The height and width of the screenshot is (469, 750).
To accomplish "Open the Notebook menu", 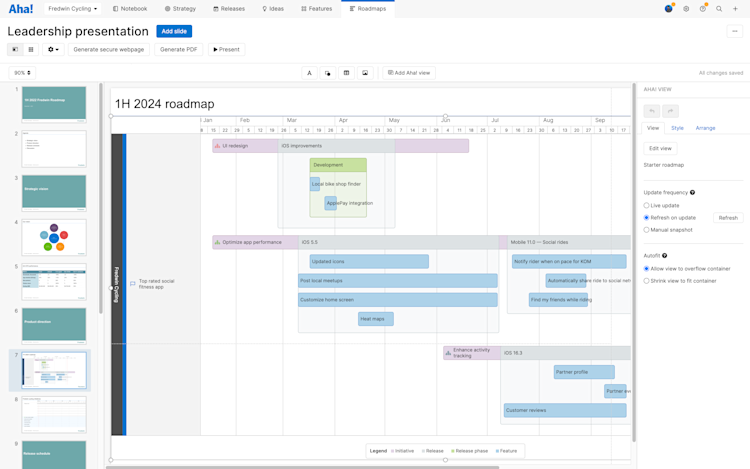I will point(130,9).
